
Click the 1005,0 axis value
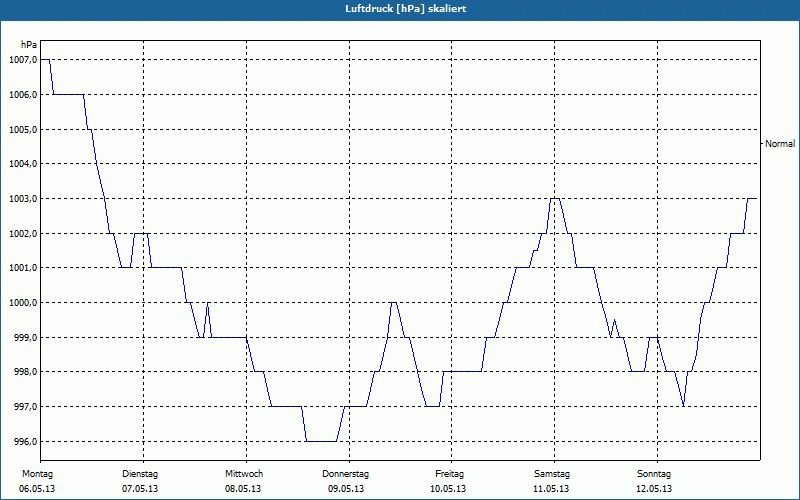click(x=23, y=129)
